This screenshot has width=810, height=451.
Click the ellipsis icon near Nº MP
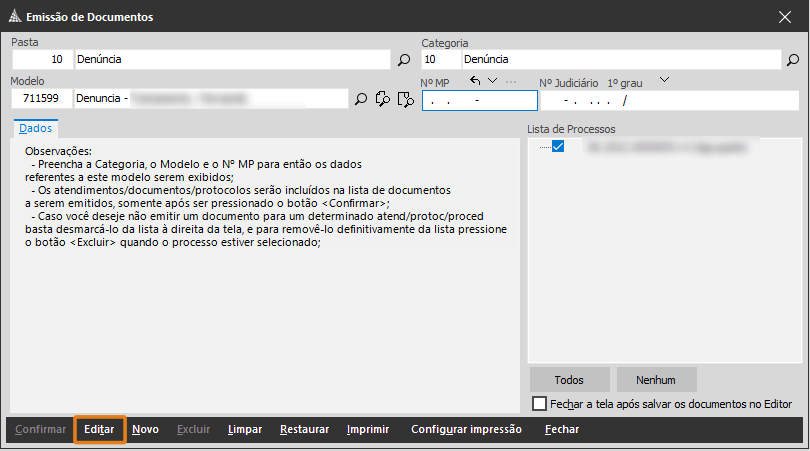(511, 82)
